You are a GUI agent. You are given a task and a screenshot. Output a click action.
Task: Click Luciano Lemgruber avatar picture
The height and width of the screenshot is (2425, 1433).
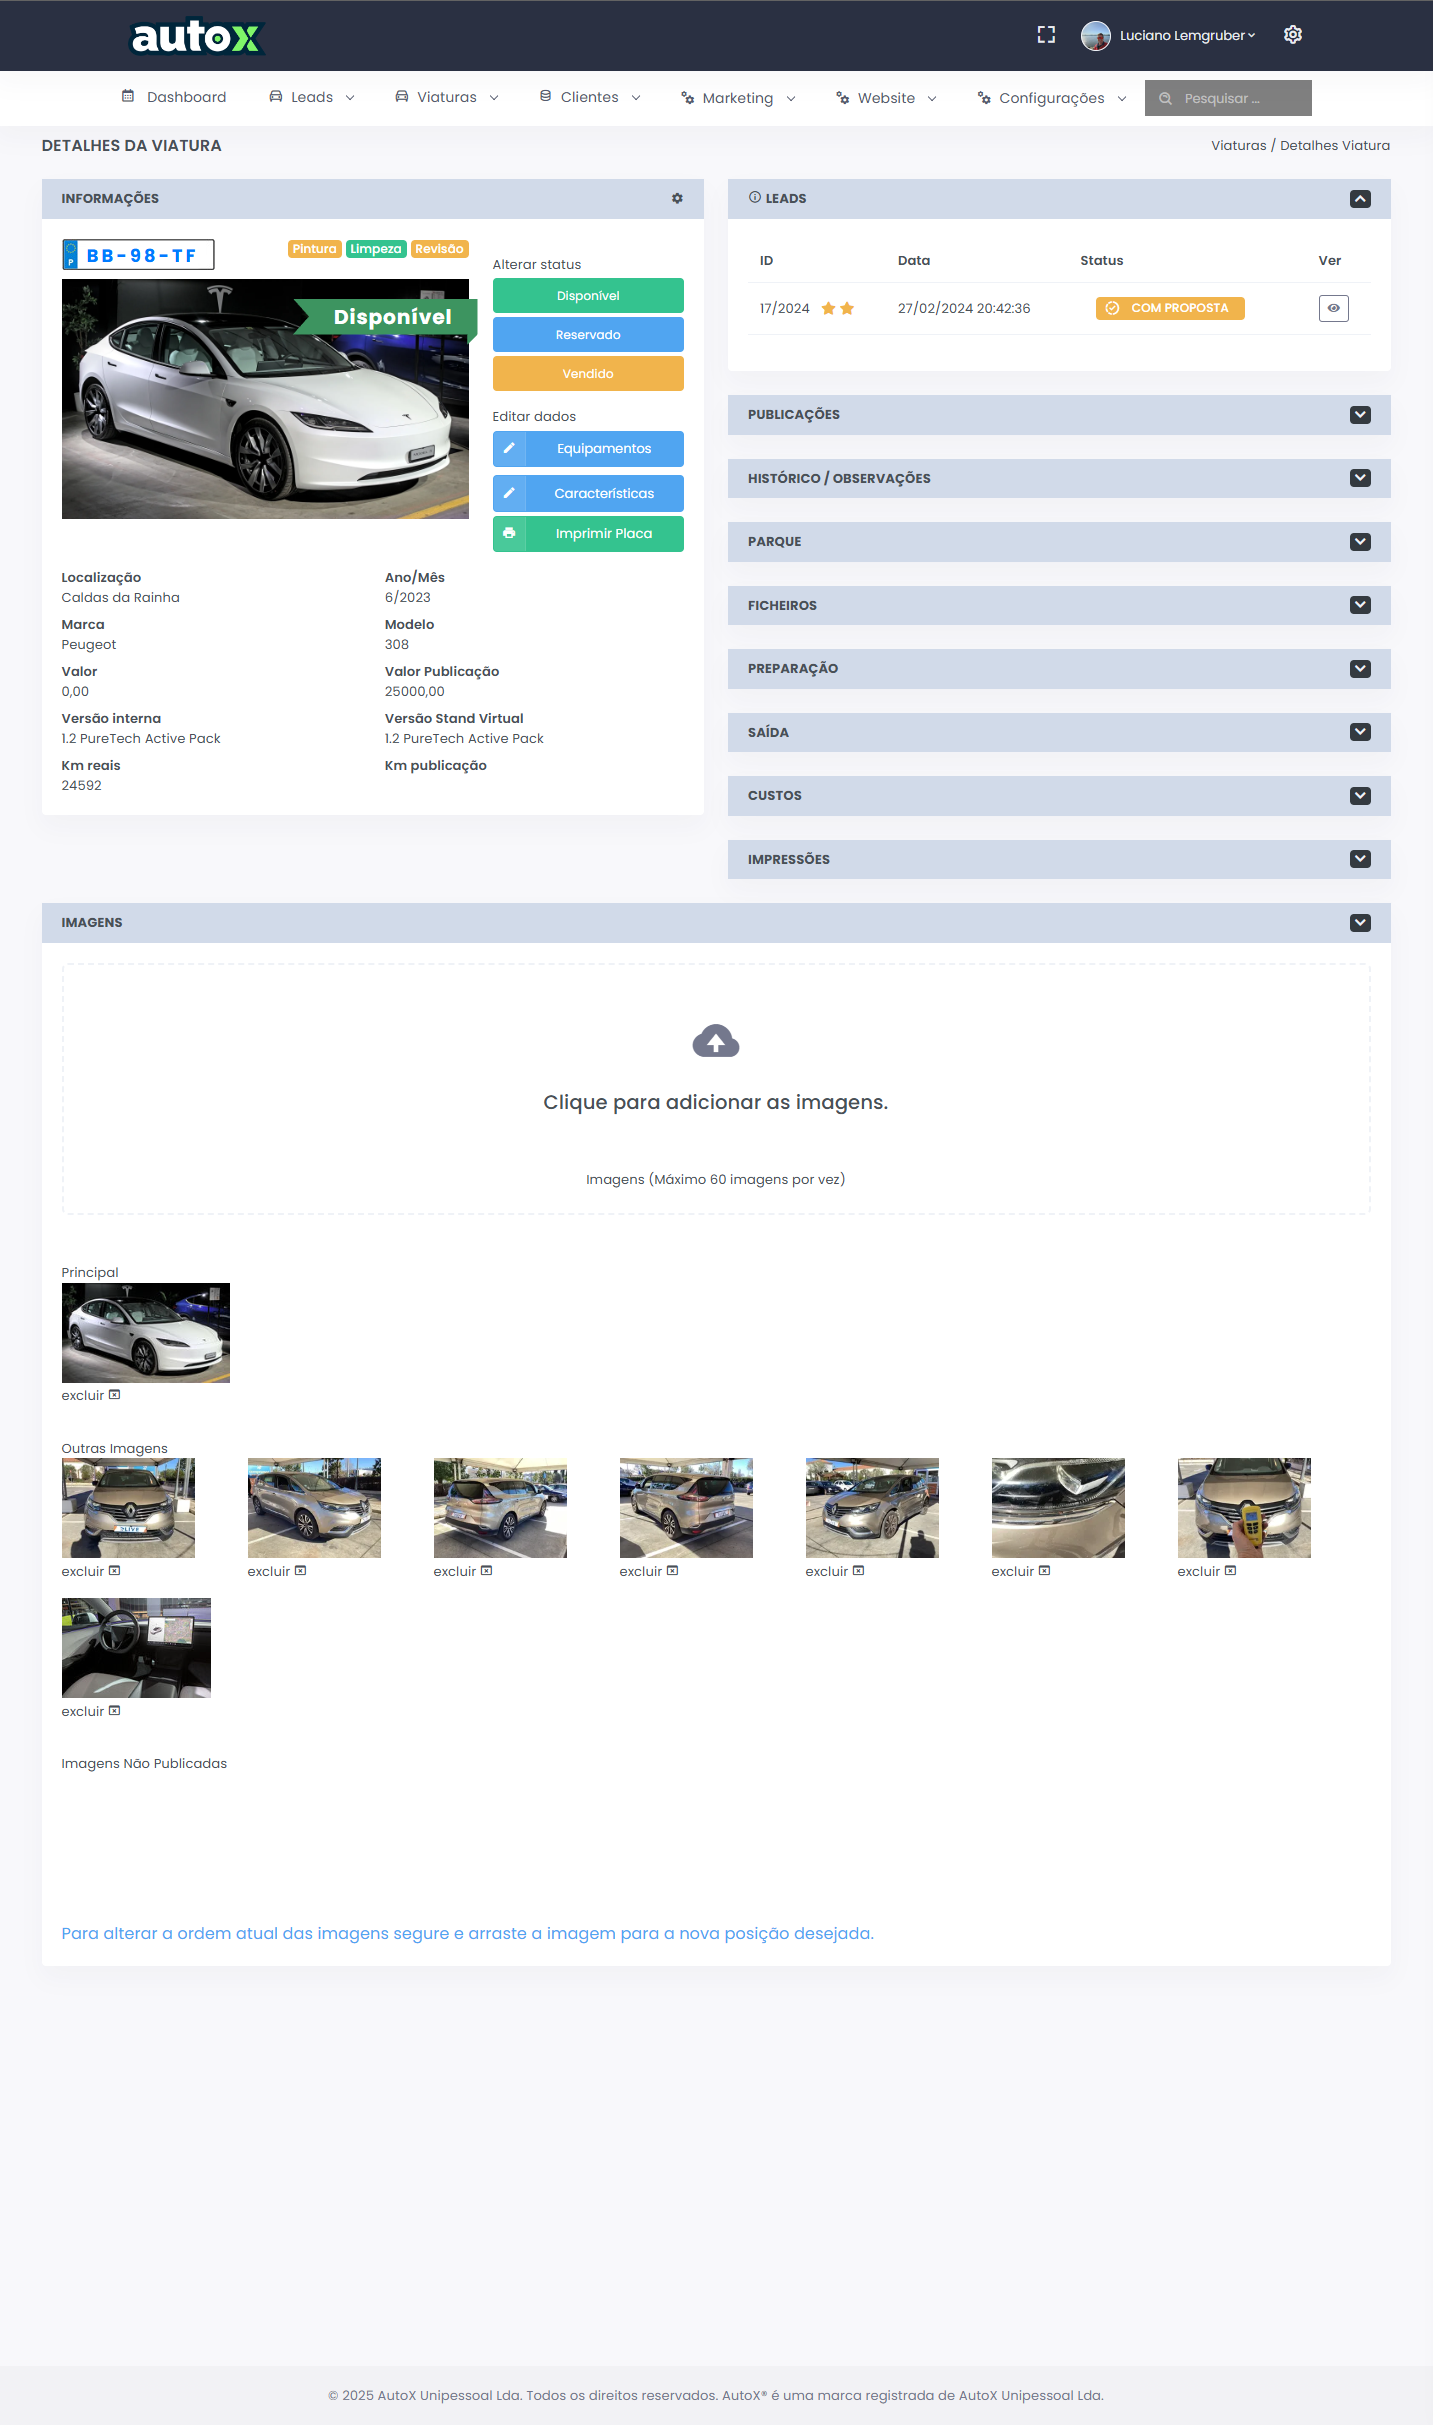pos(1096,36)
